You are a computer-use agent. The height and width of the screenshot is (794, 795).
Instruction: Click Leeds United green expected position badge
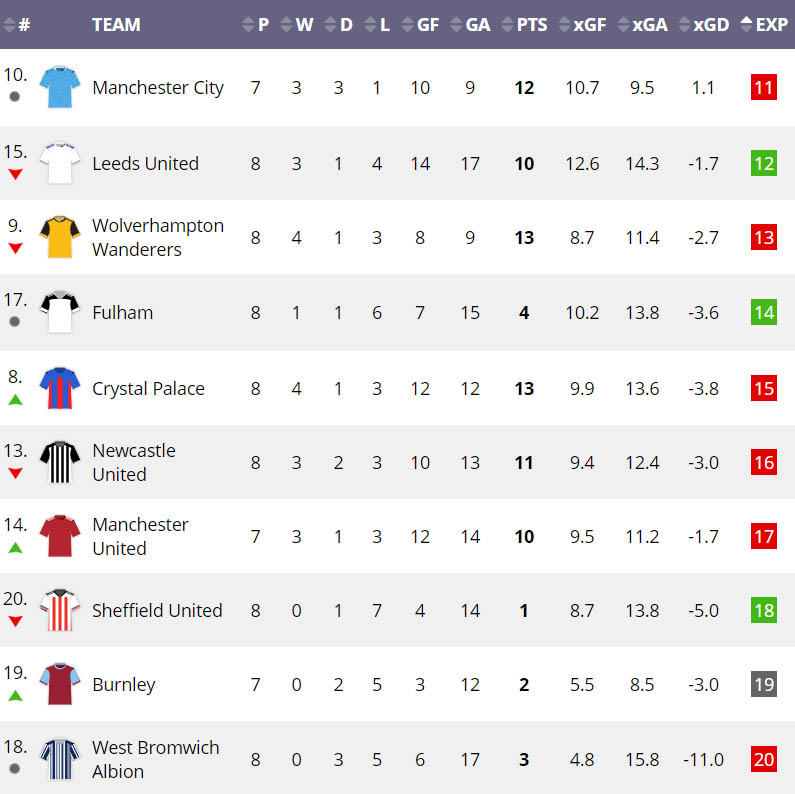click(764, 163)
